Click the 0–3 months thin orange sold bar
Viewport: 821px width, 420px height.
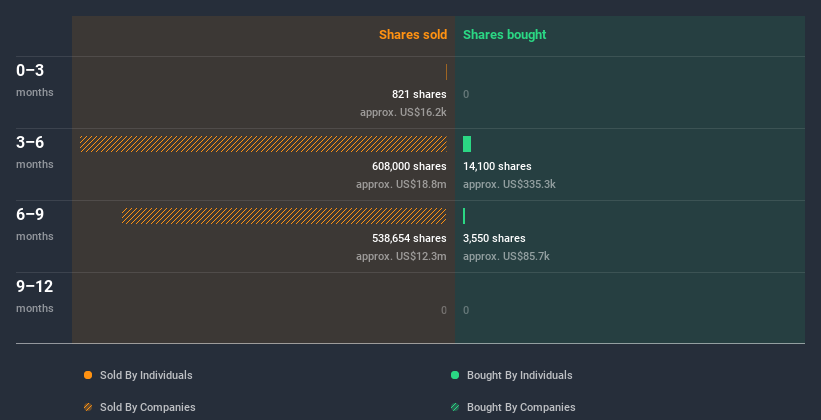(446, 72)
